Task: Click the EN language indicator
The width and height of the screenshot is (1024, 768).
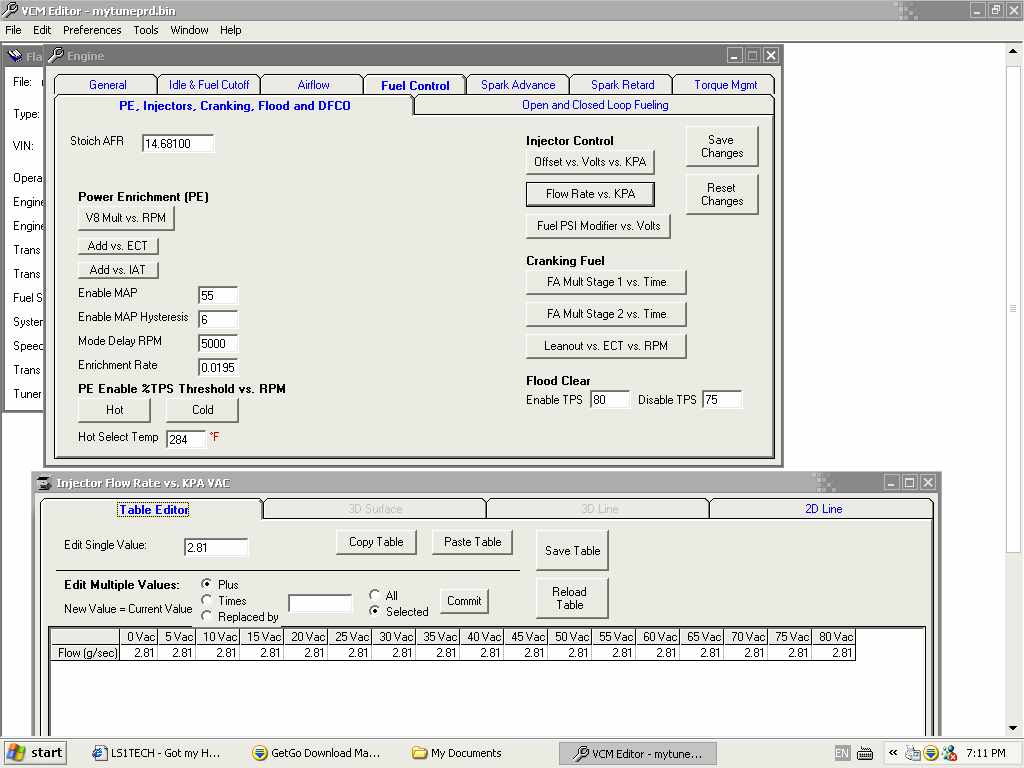Action: click(x=842, y=753)
